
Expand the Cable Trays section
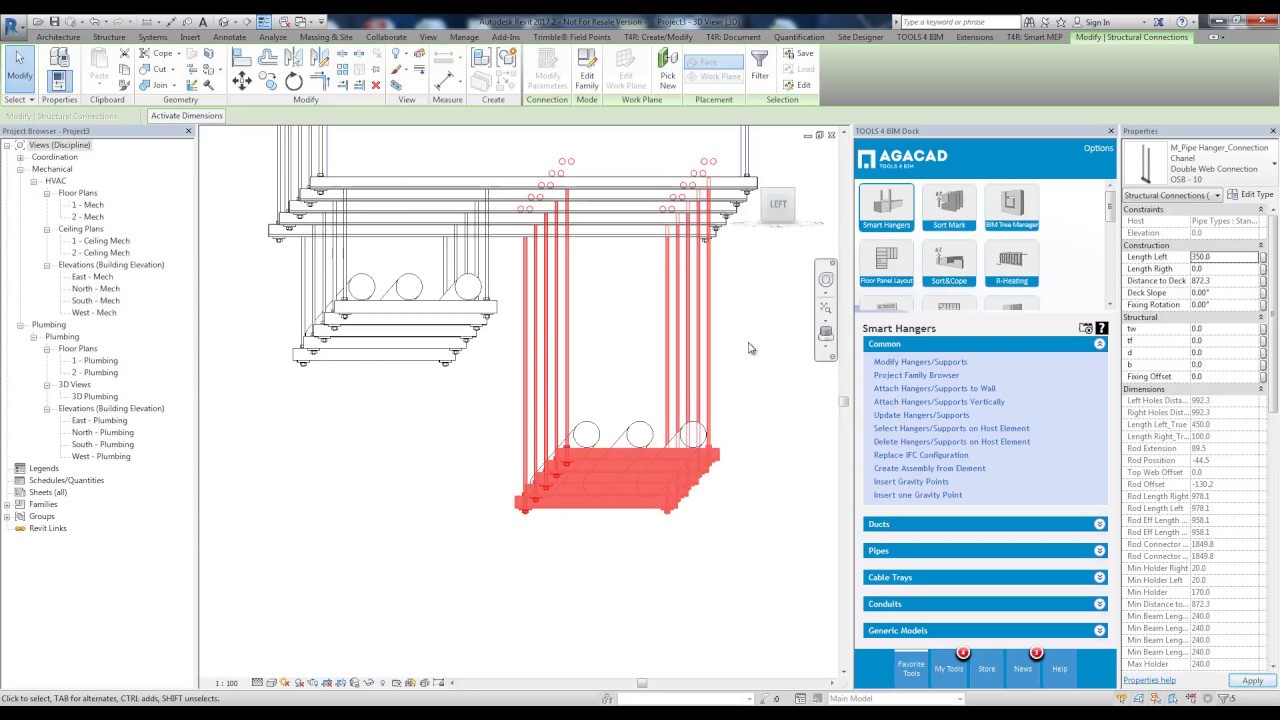[x=1100, y=577]
